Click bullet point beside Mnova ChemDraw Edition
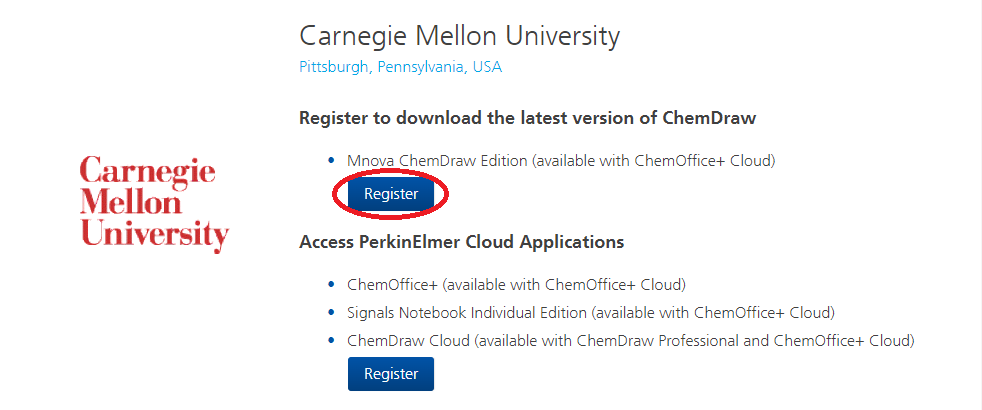This screenshot has width=982, height=410. coord(332,161)
